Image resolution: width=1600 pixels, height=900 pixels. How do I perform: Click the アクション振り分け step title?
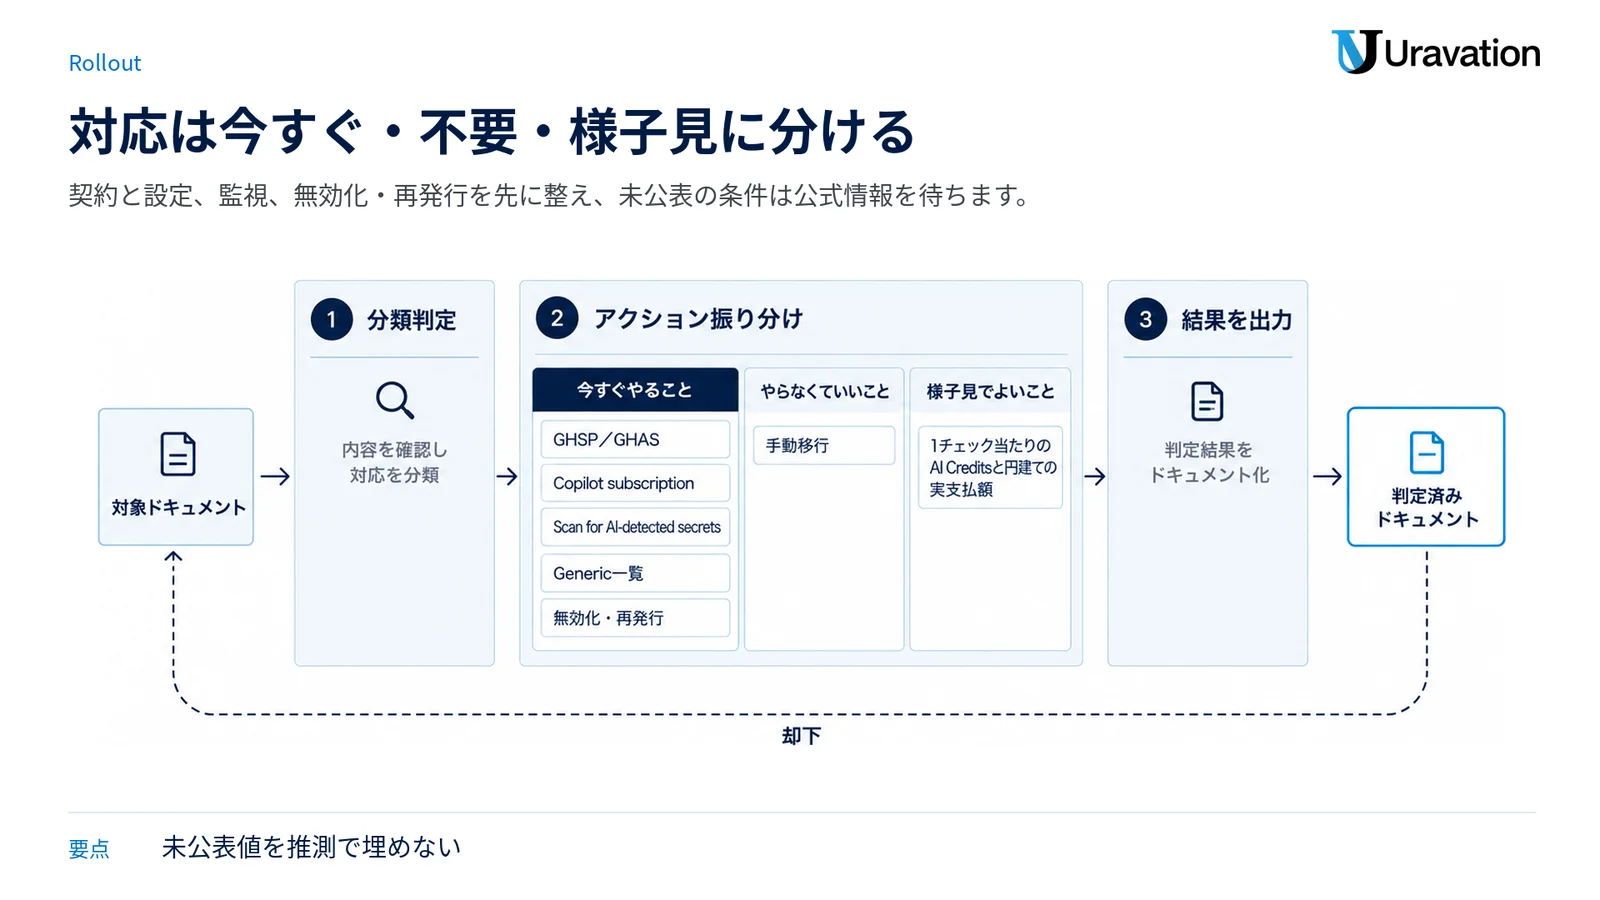[698, 319]
